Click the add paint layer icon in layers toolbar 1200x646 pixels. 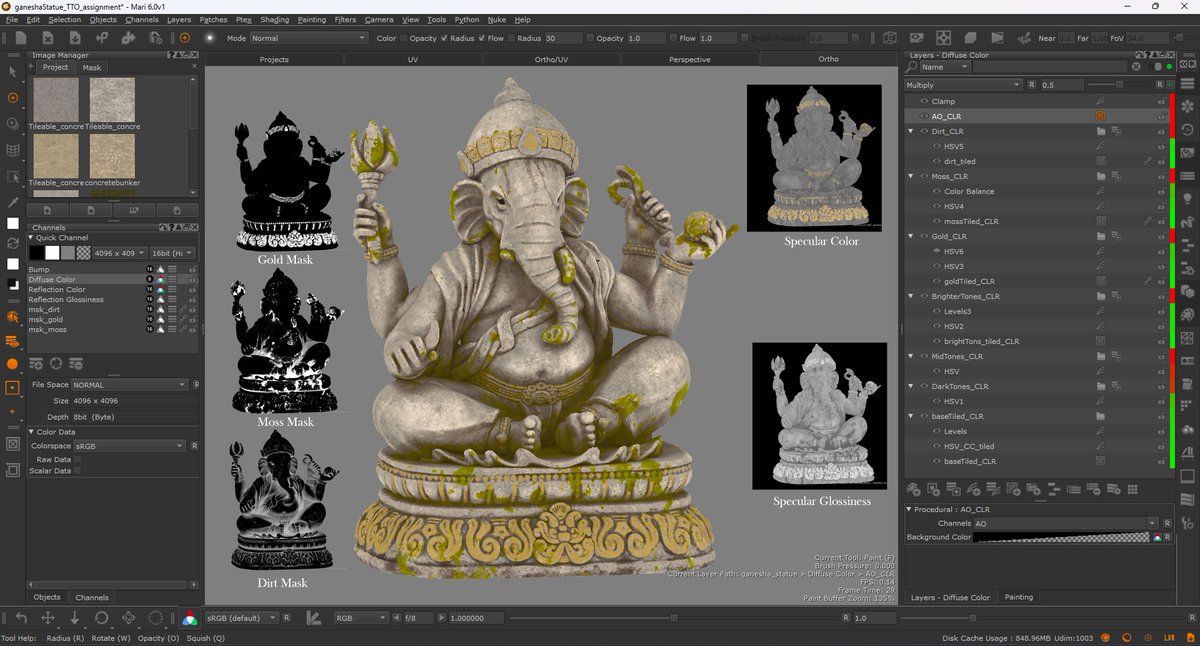point(913,489)
